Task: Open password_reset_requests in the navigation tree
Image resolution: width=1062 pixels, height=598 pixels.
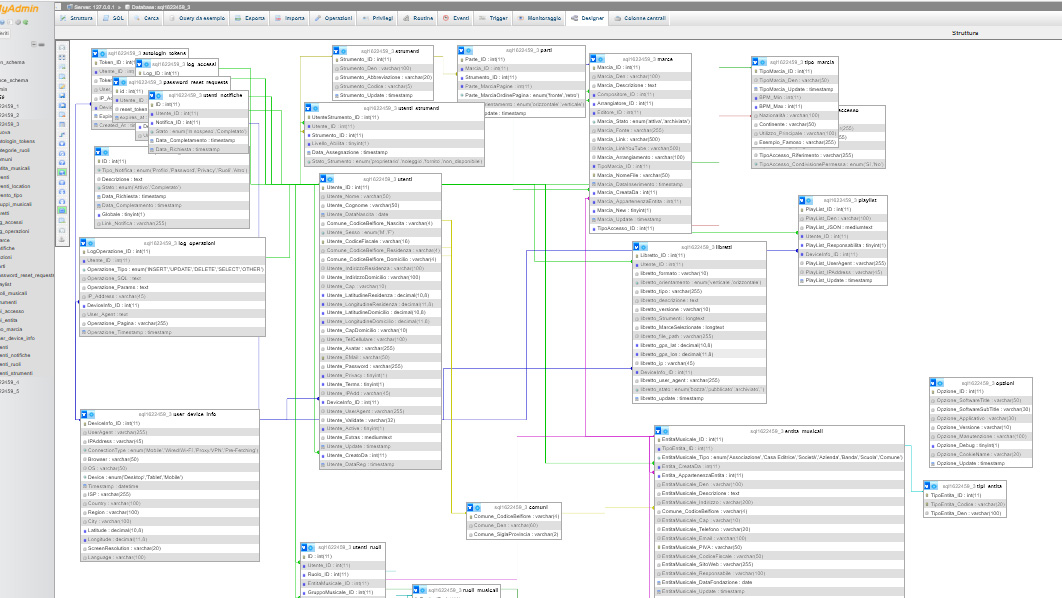Action: [x=27, y=276]
